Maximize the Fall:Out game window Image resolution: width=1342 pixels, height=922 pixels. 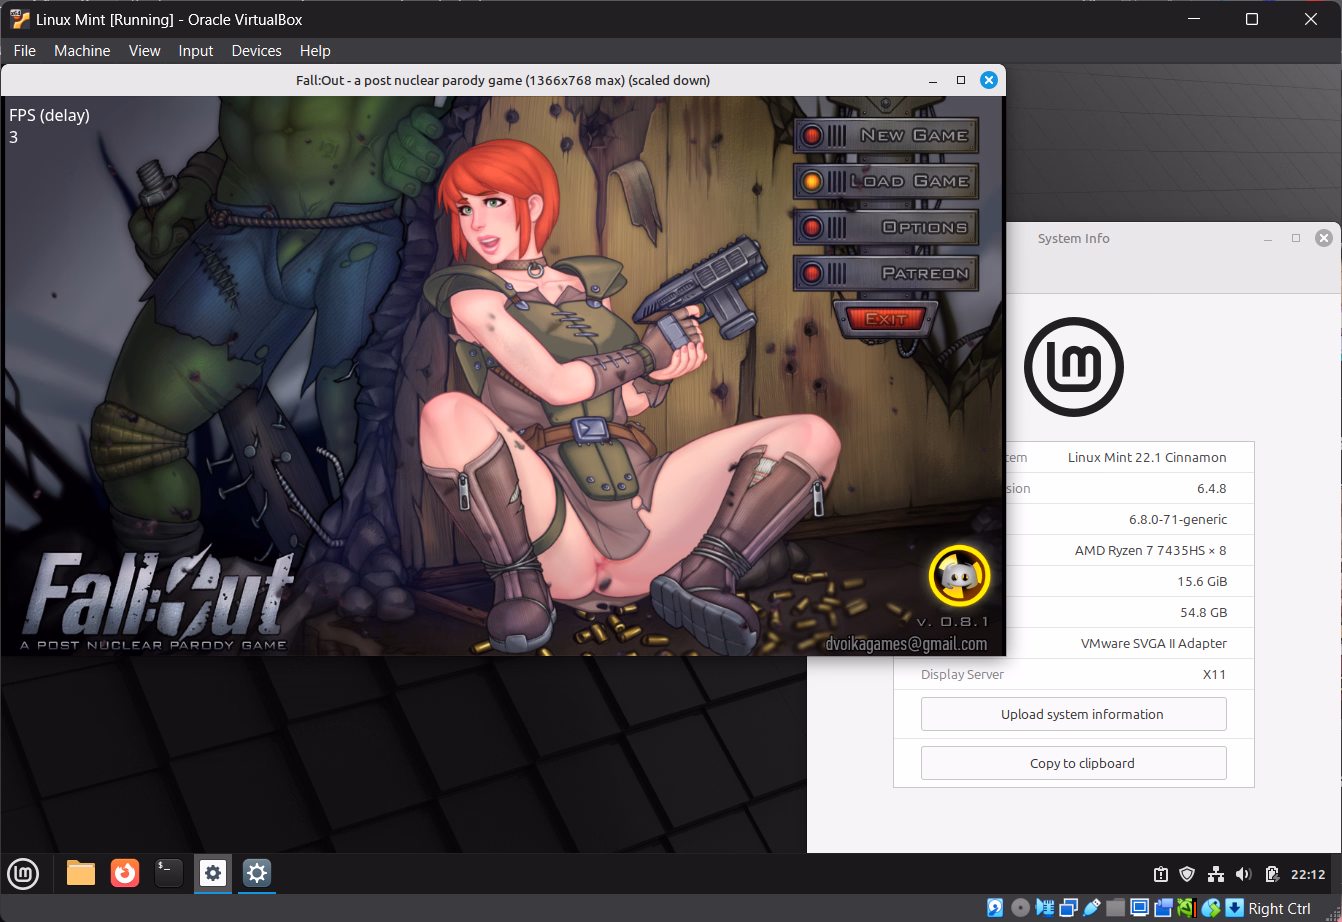coord(961,80)
